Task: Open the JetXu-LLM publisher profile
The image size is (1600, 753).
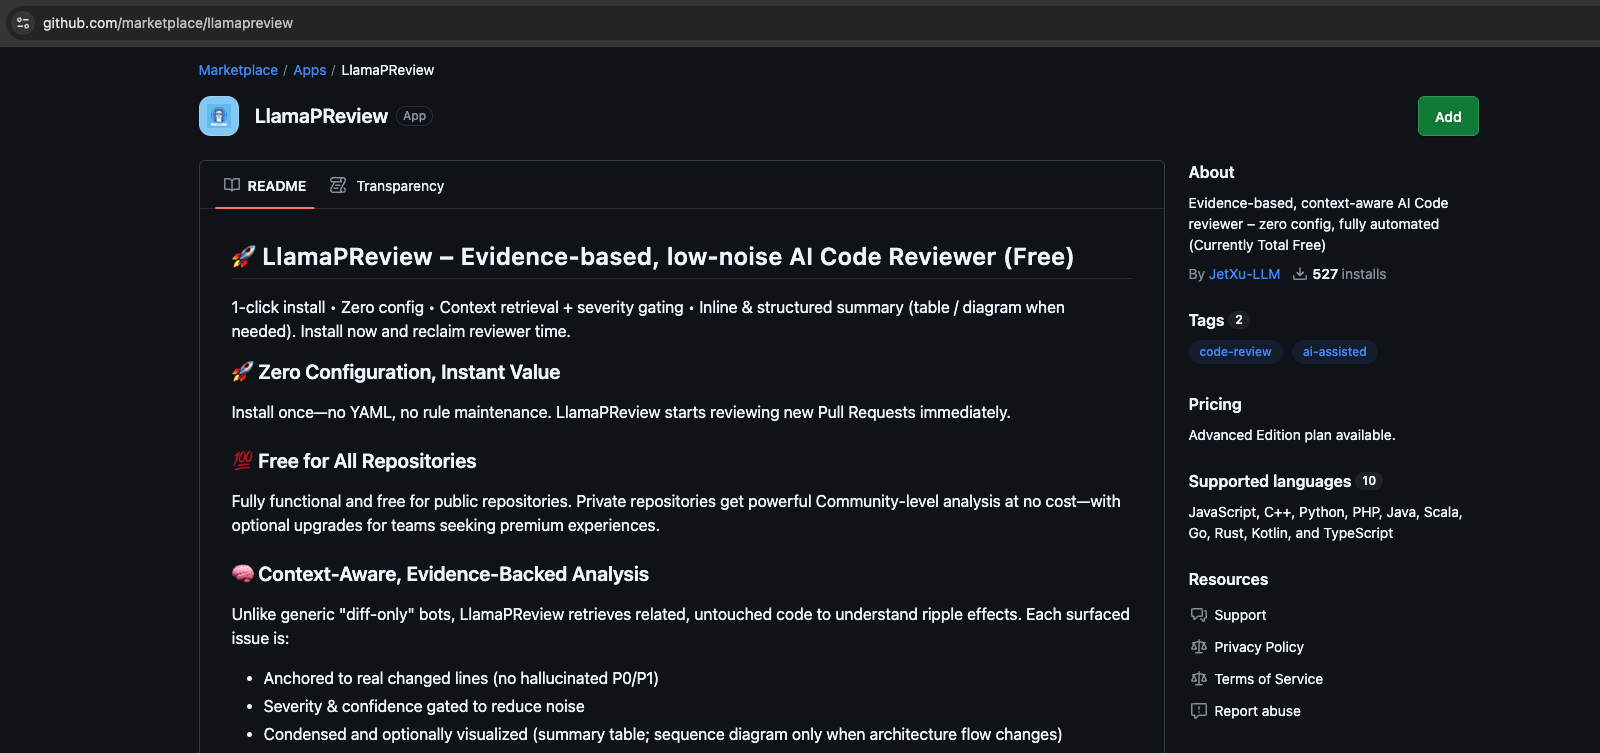Action: pyautogui.click(x=1244, y=274)
